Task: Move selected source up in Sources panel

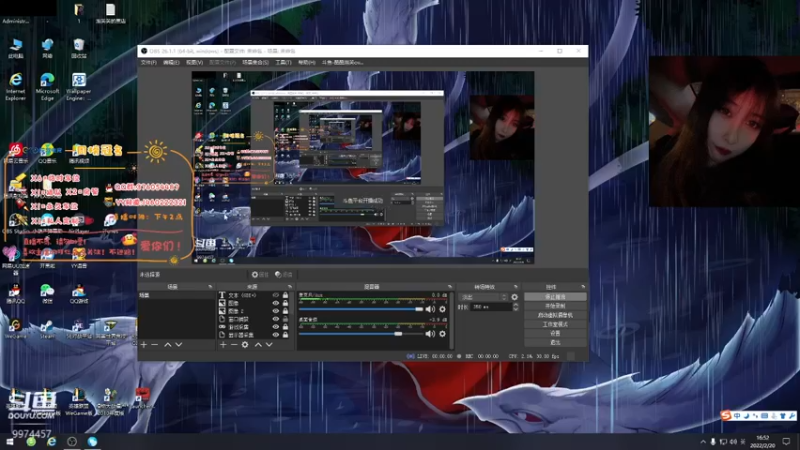Action: (258, 345)
